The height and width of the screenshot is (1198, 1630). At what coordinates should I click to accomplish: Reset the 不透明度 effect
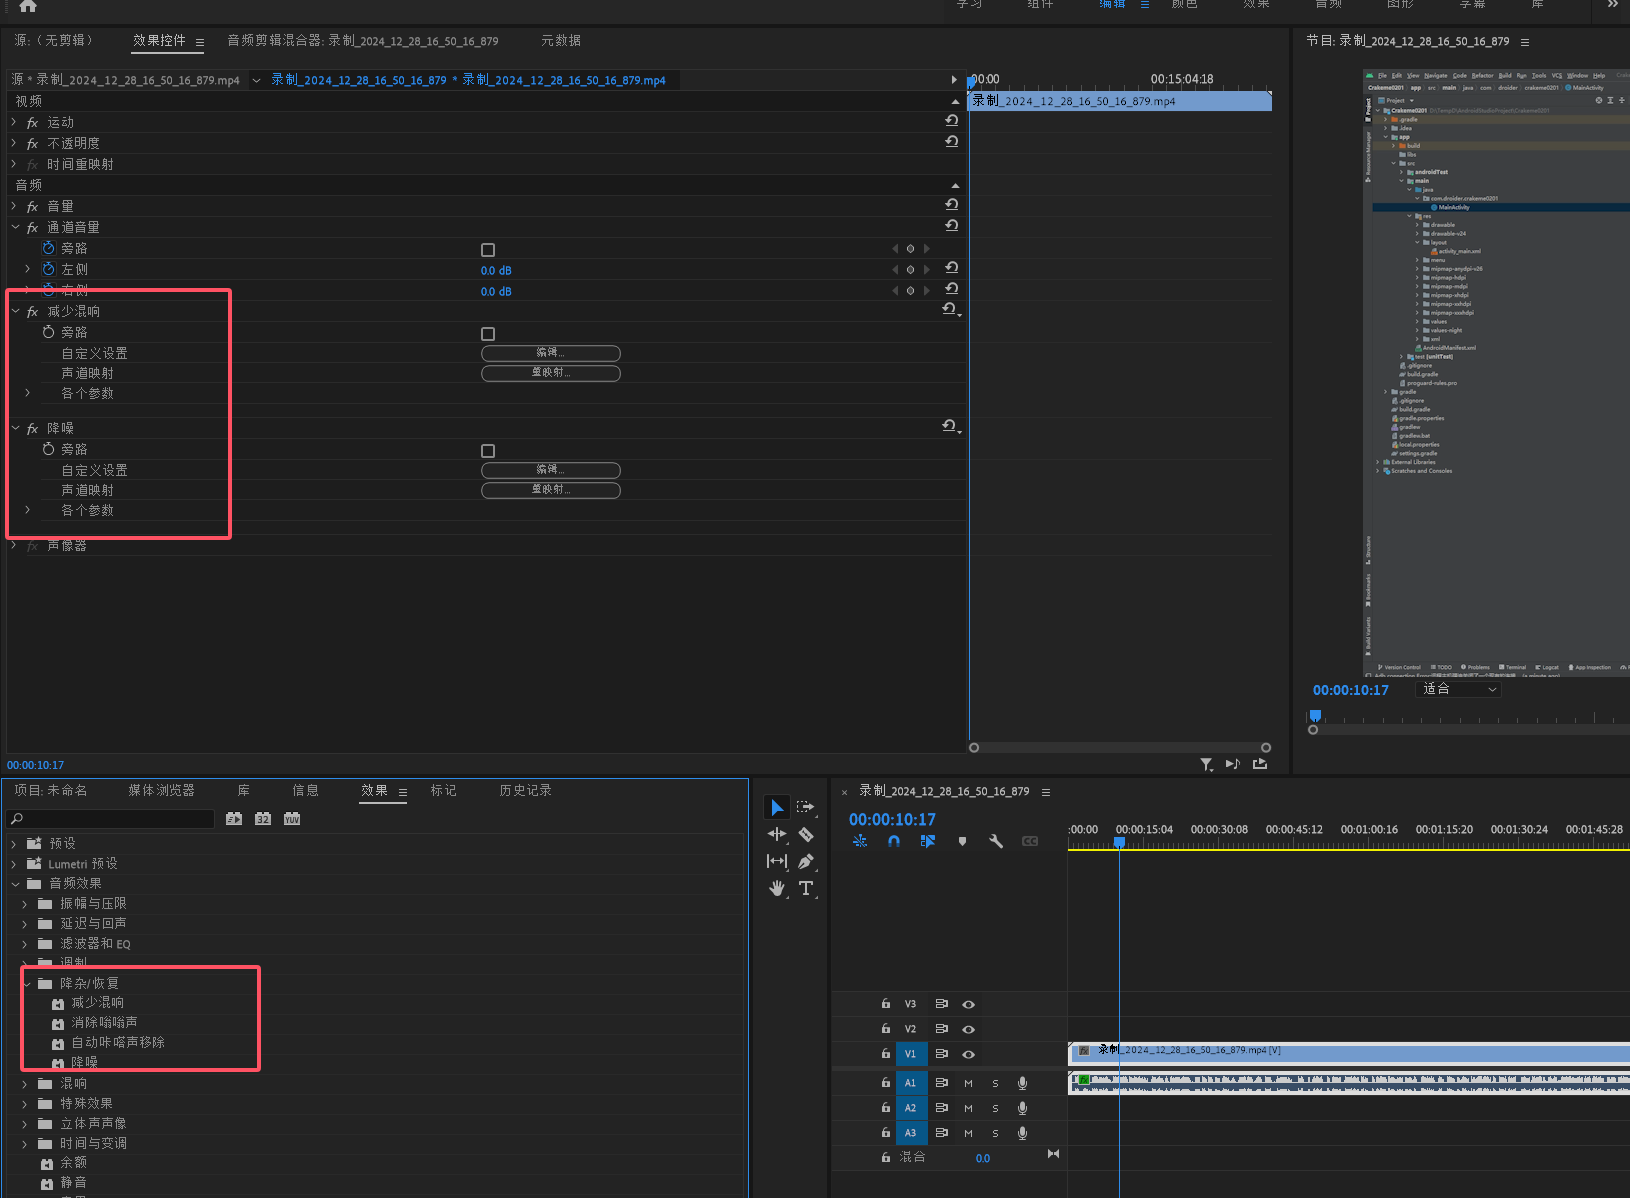(x=952, y=141)
